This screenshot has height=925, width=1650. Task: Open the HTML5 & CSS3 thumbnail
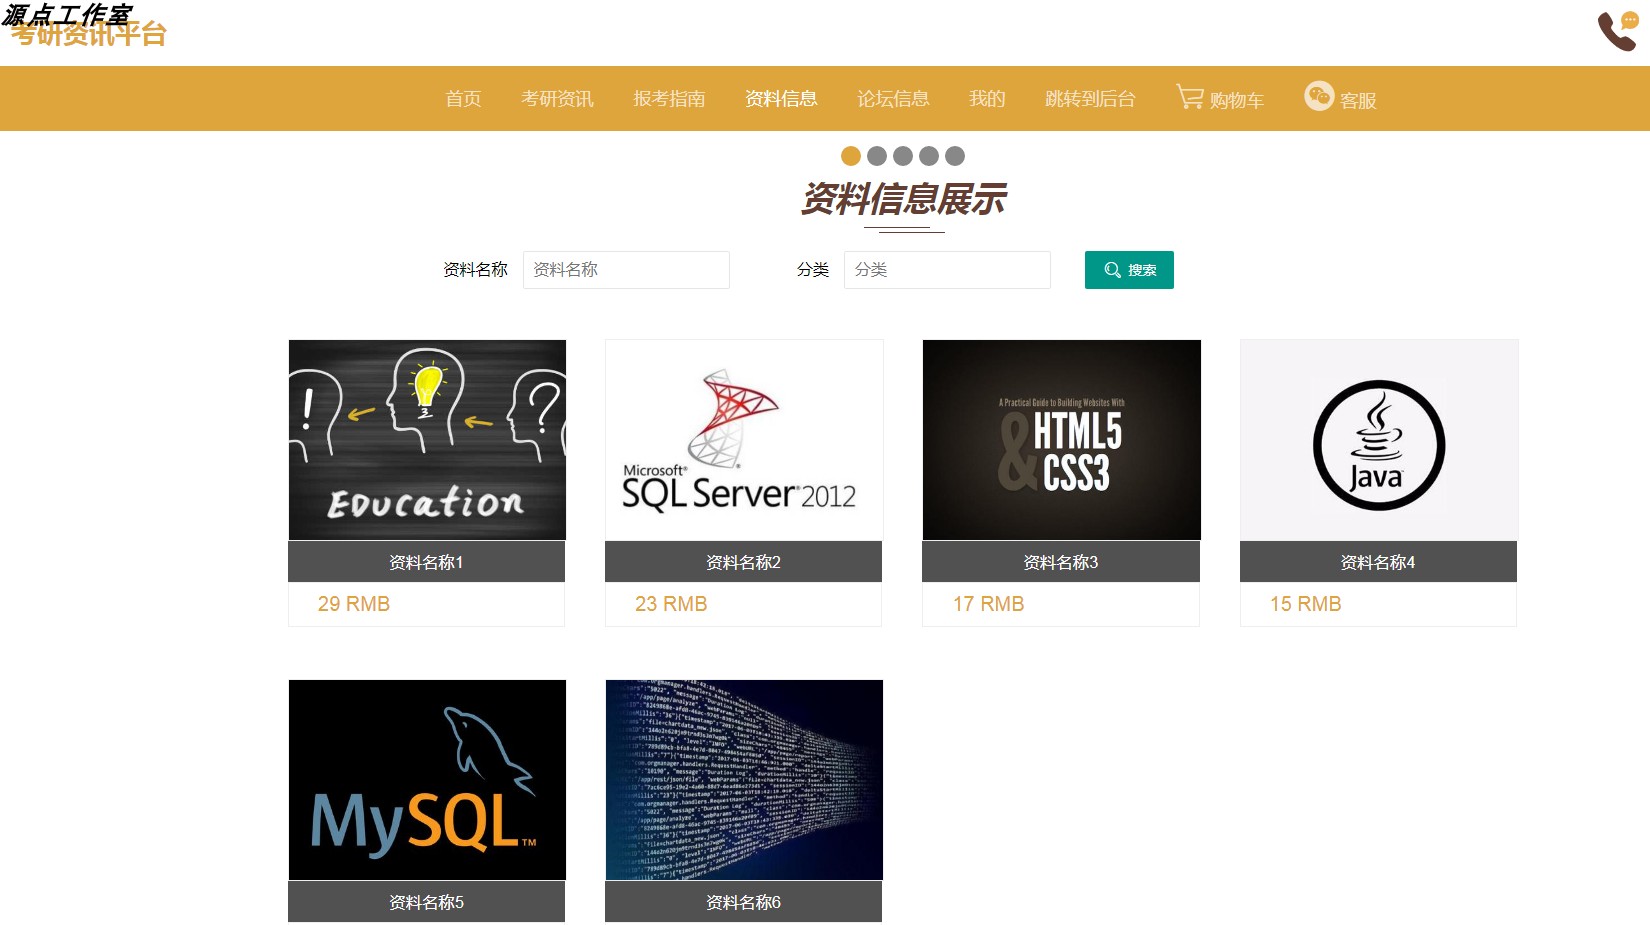[x=1062, y=440]
